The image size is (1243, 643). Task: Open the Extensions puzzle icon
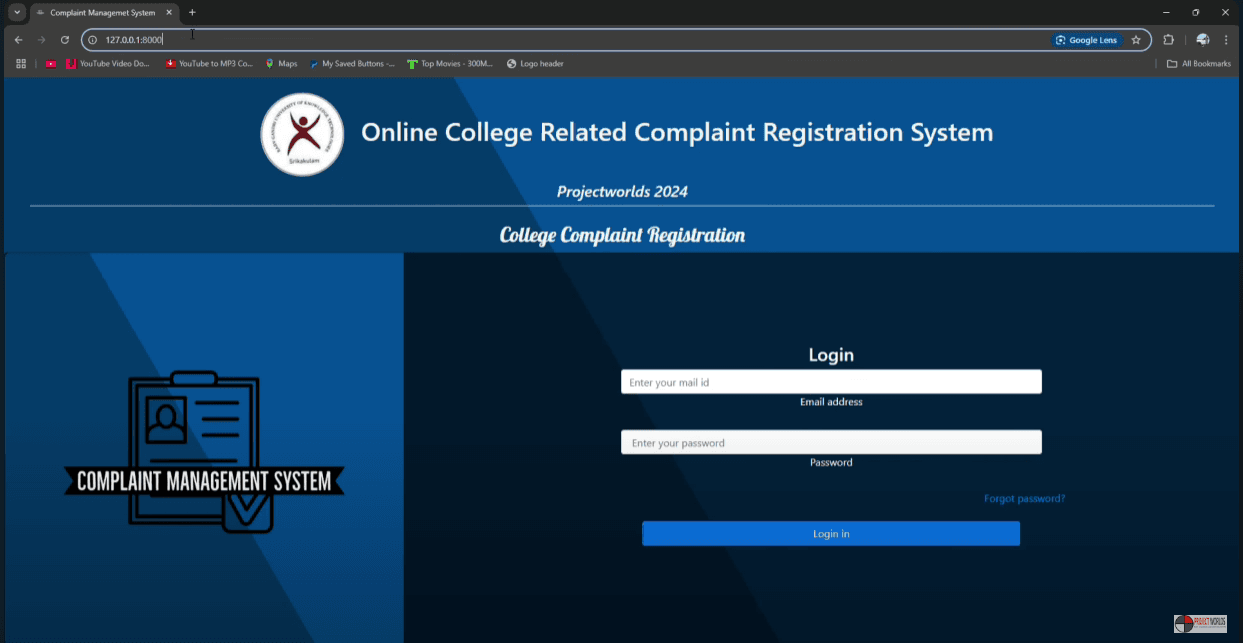pyautogui.click(x=1168, y=40)
